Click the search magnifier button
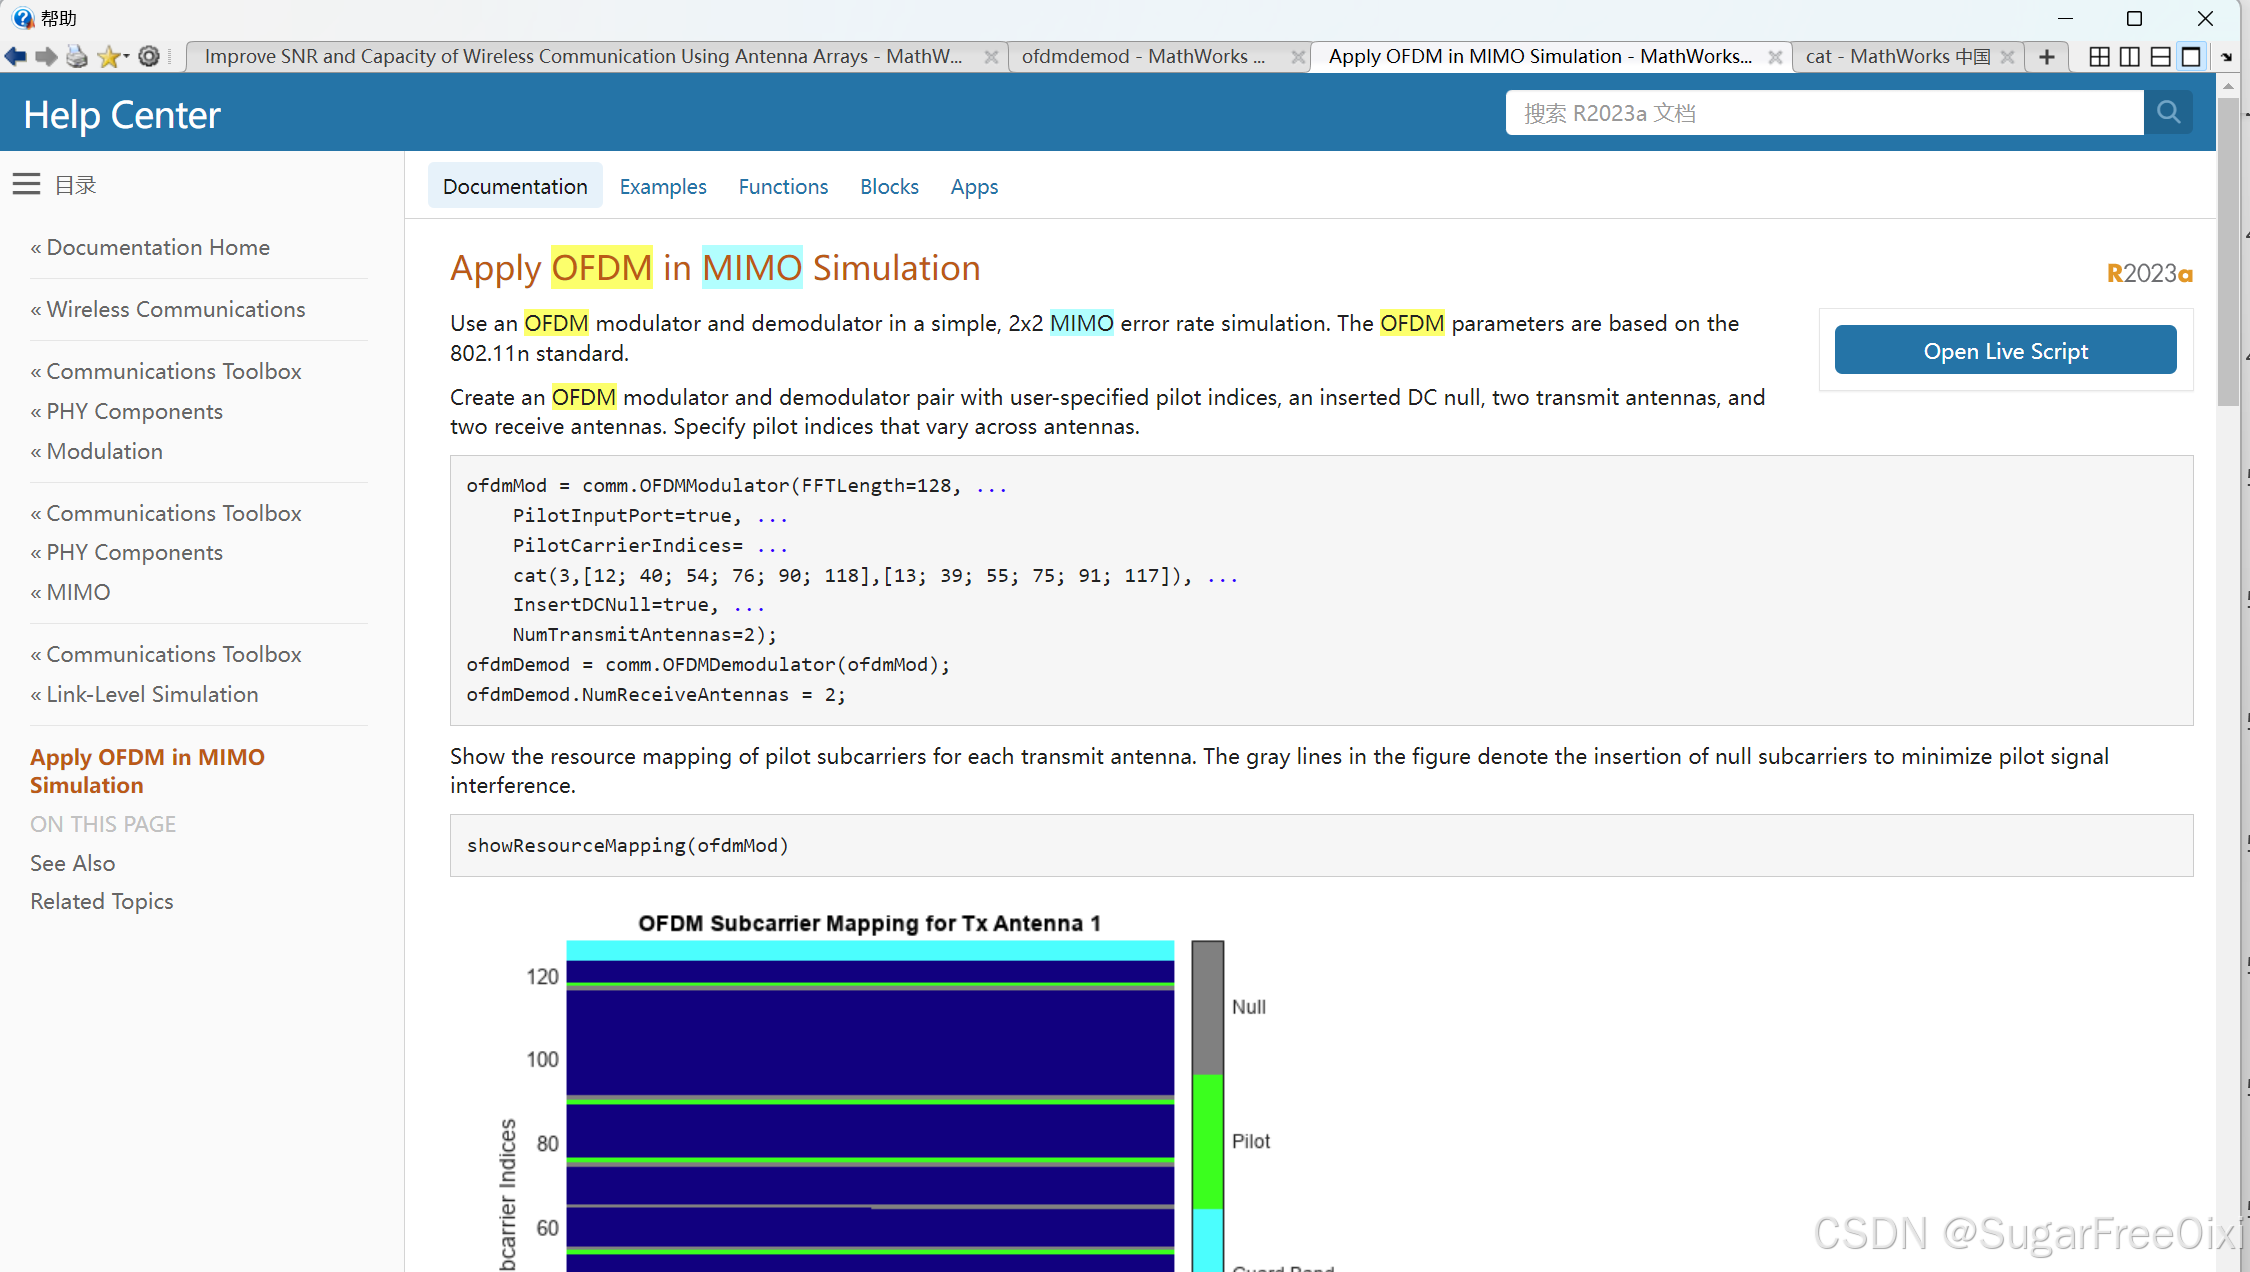The height and width of the screenshot is (1272, 2250). 2168,113
